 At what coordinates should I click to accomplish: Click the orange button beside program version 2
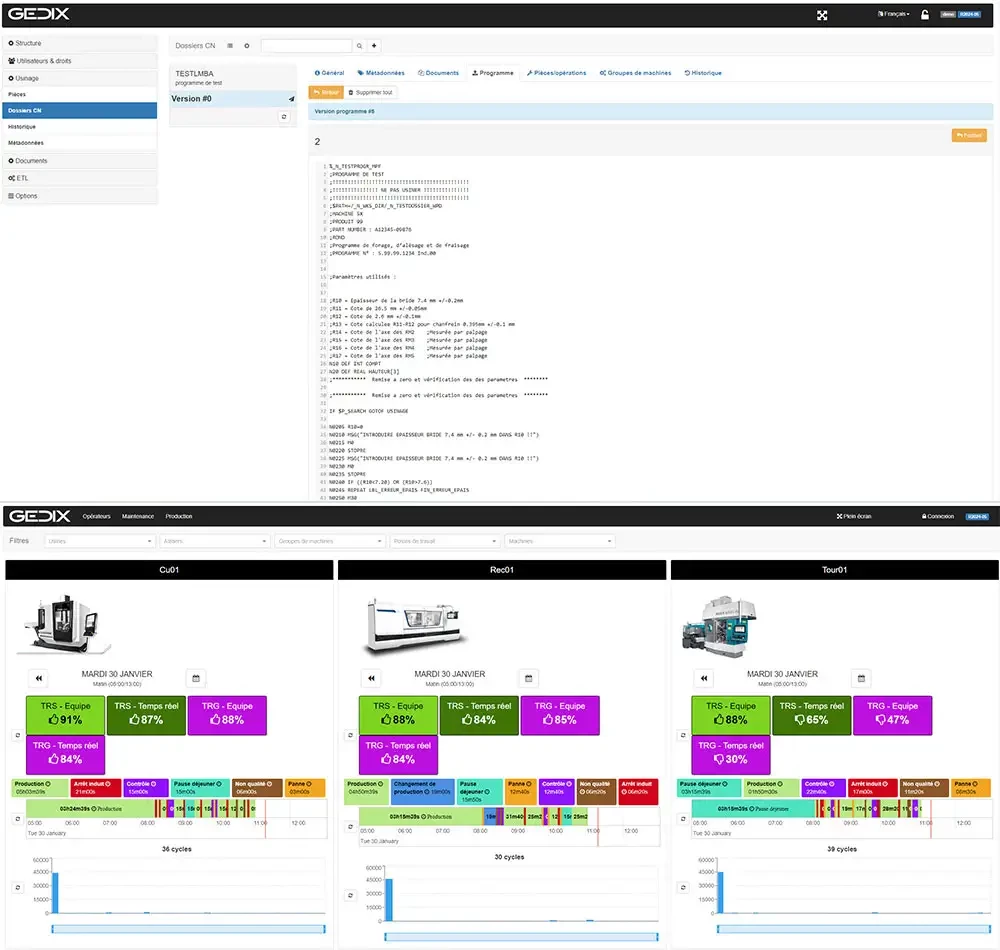[x=969, y=135]
